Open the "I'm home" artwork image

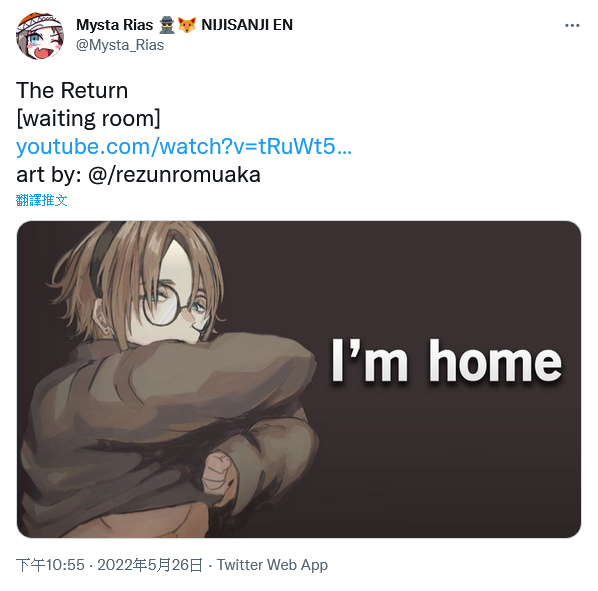299,379
